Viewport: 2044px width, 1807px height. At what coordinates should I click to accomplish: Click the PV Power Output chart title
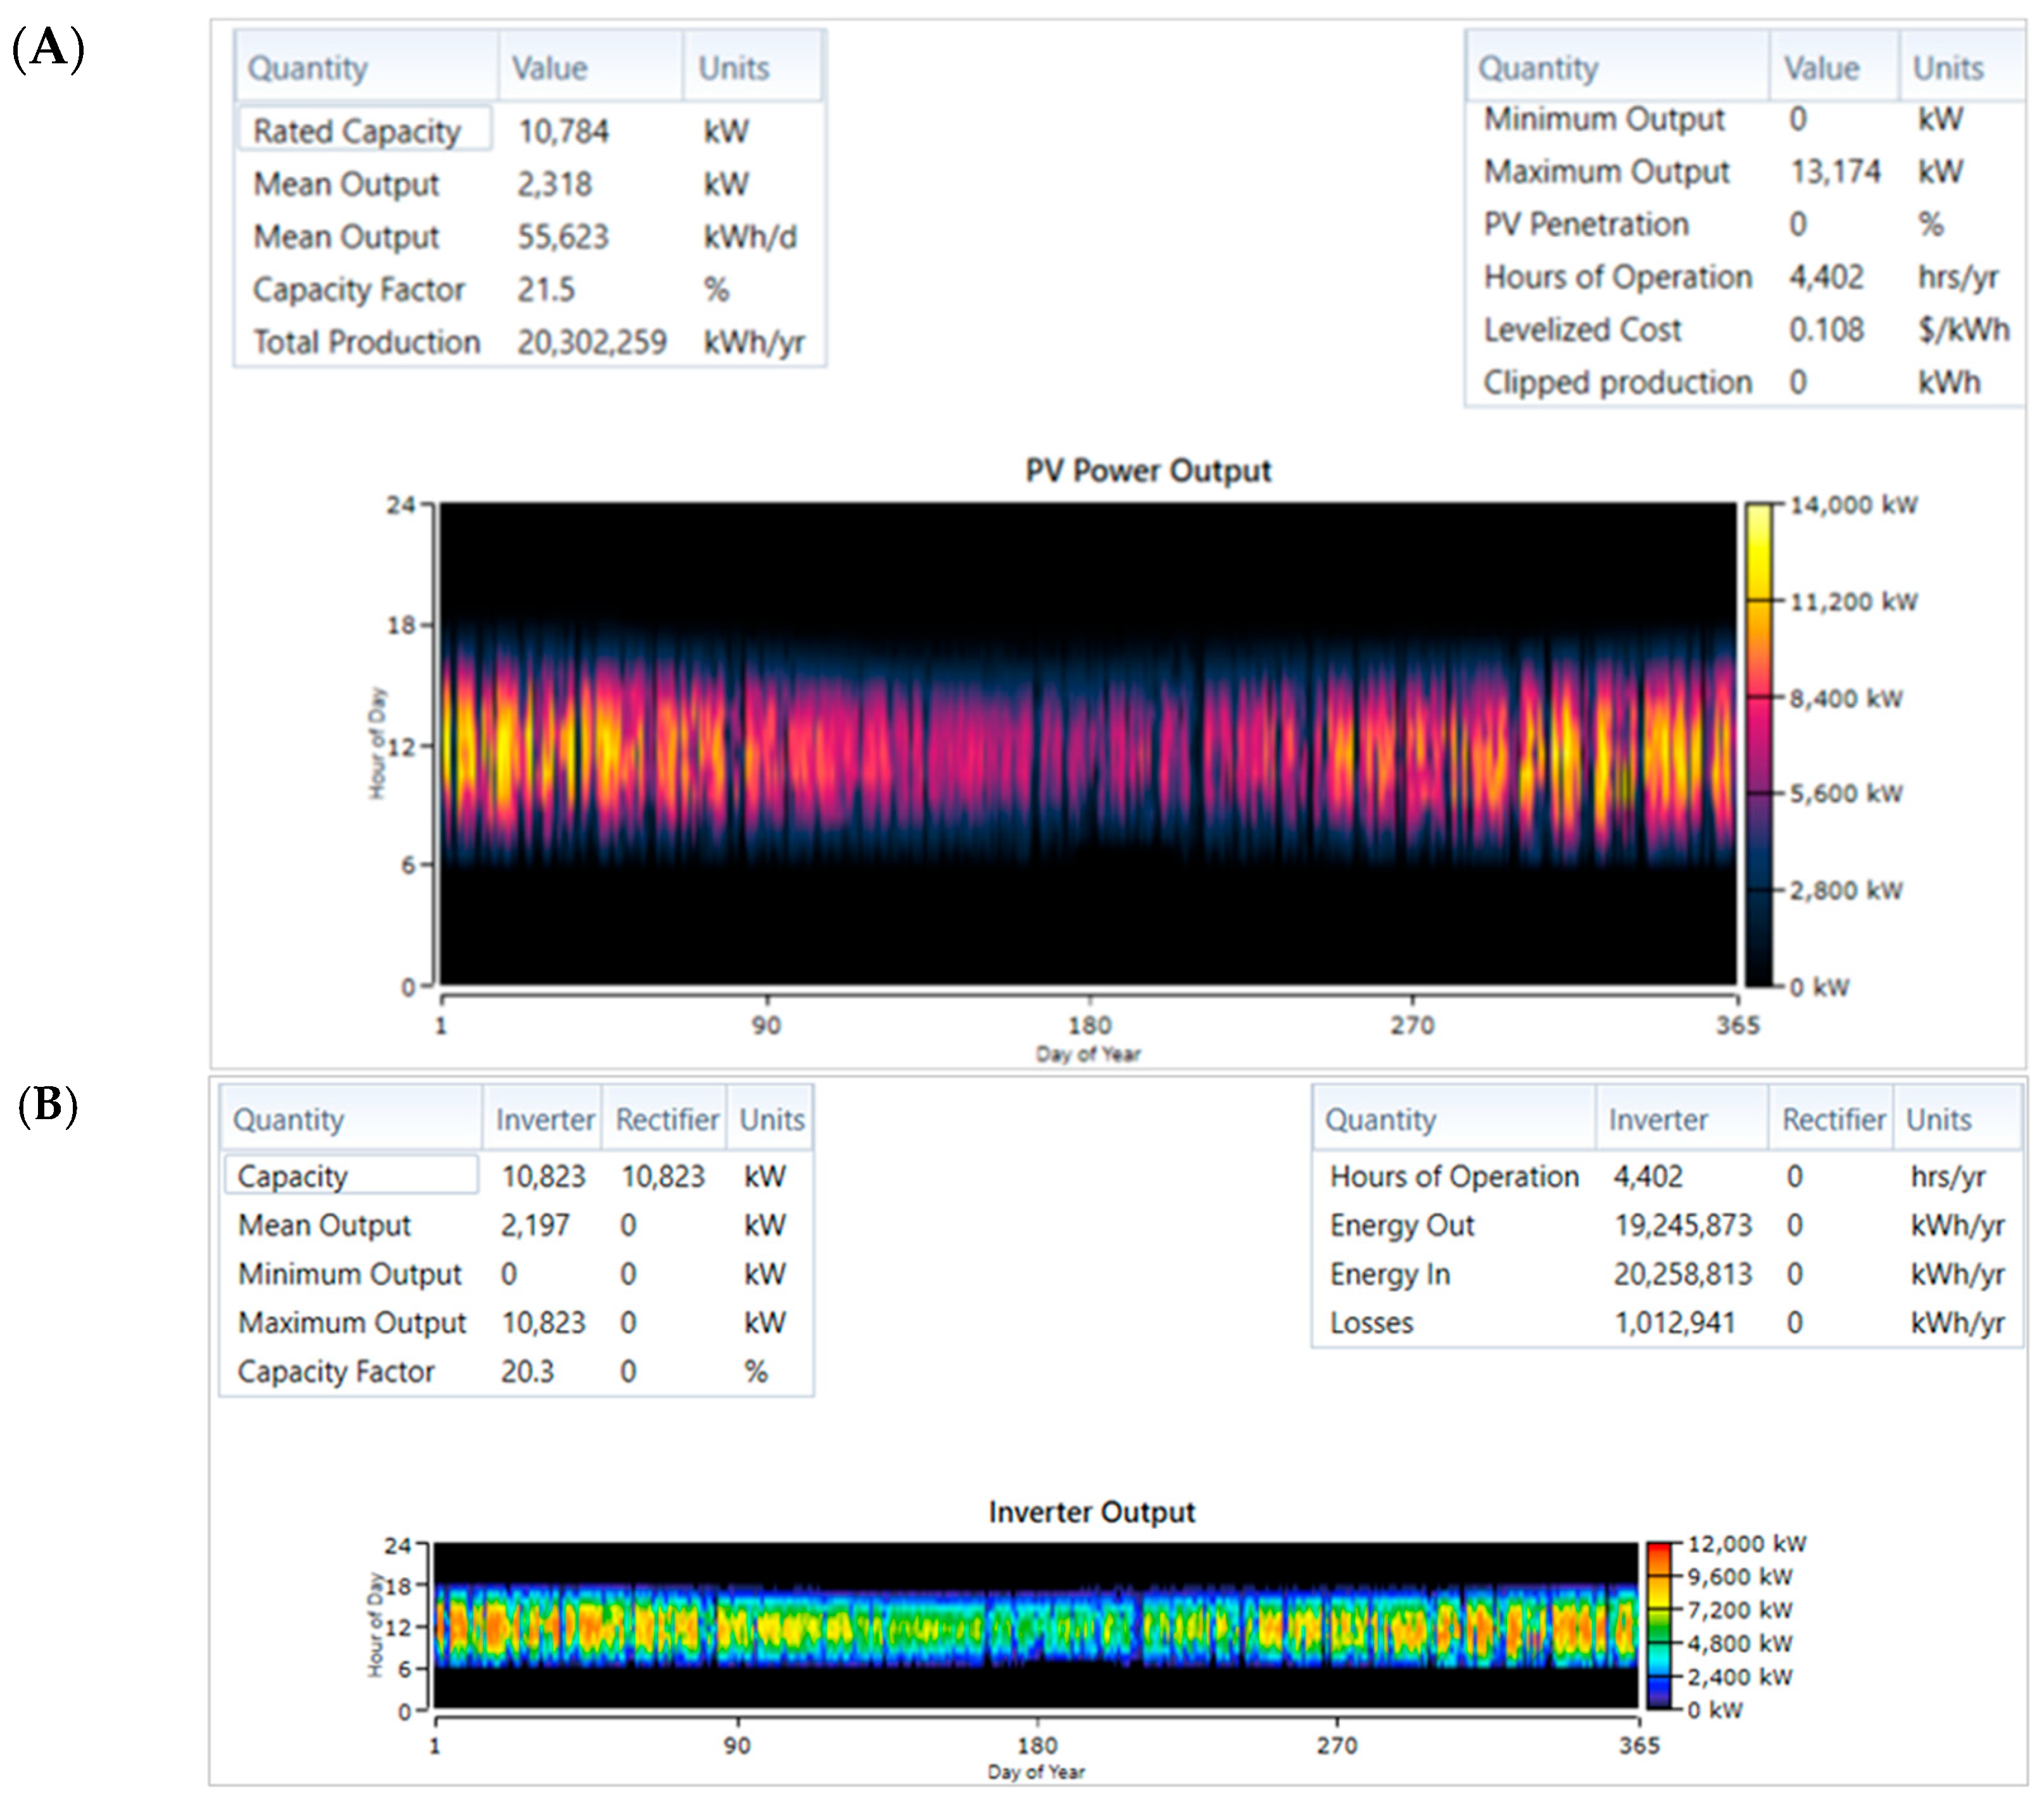pos(1148,470)
